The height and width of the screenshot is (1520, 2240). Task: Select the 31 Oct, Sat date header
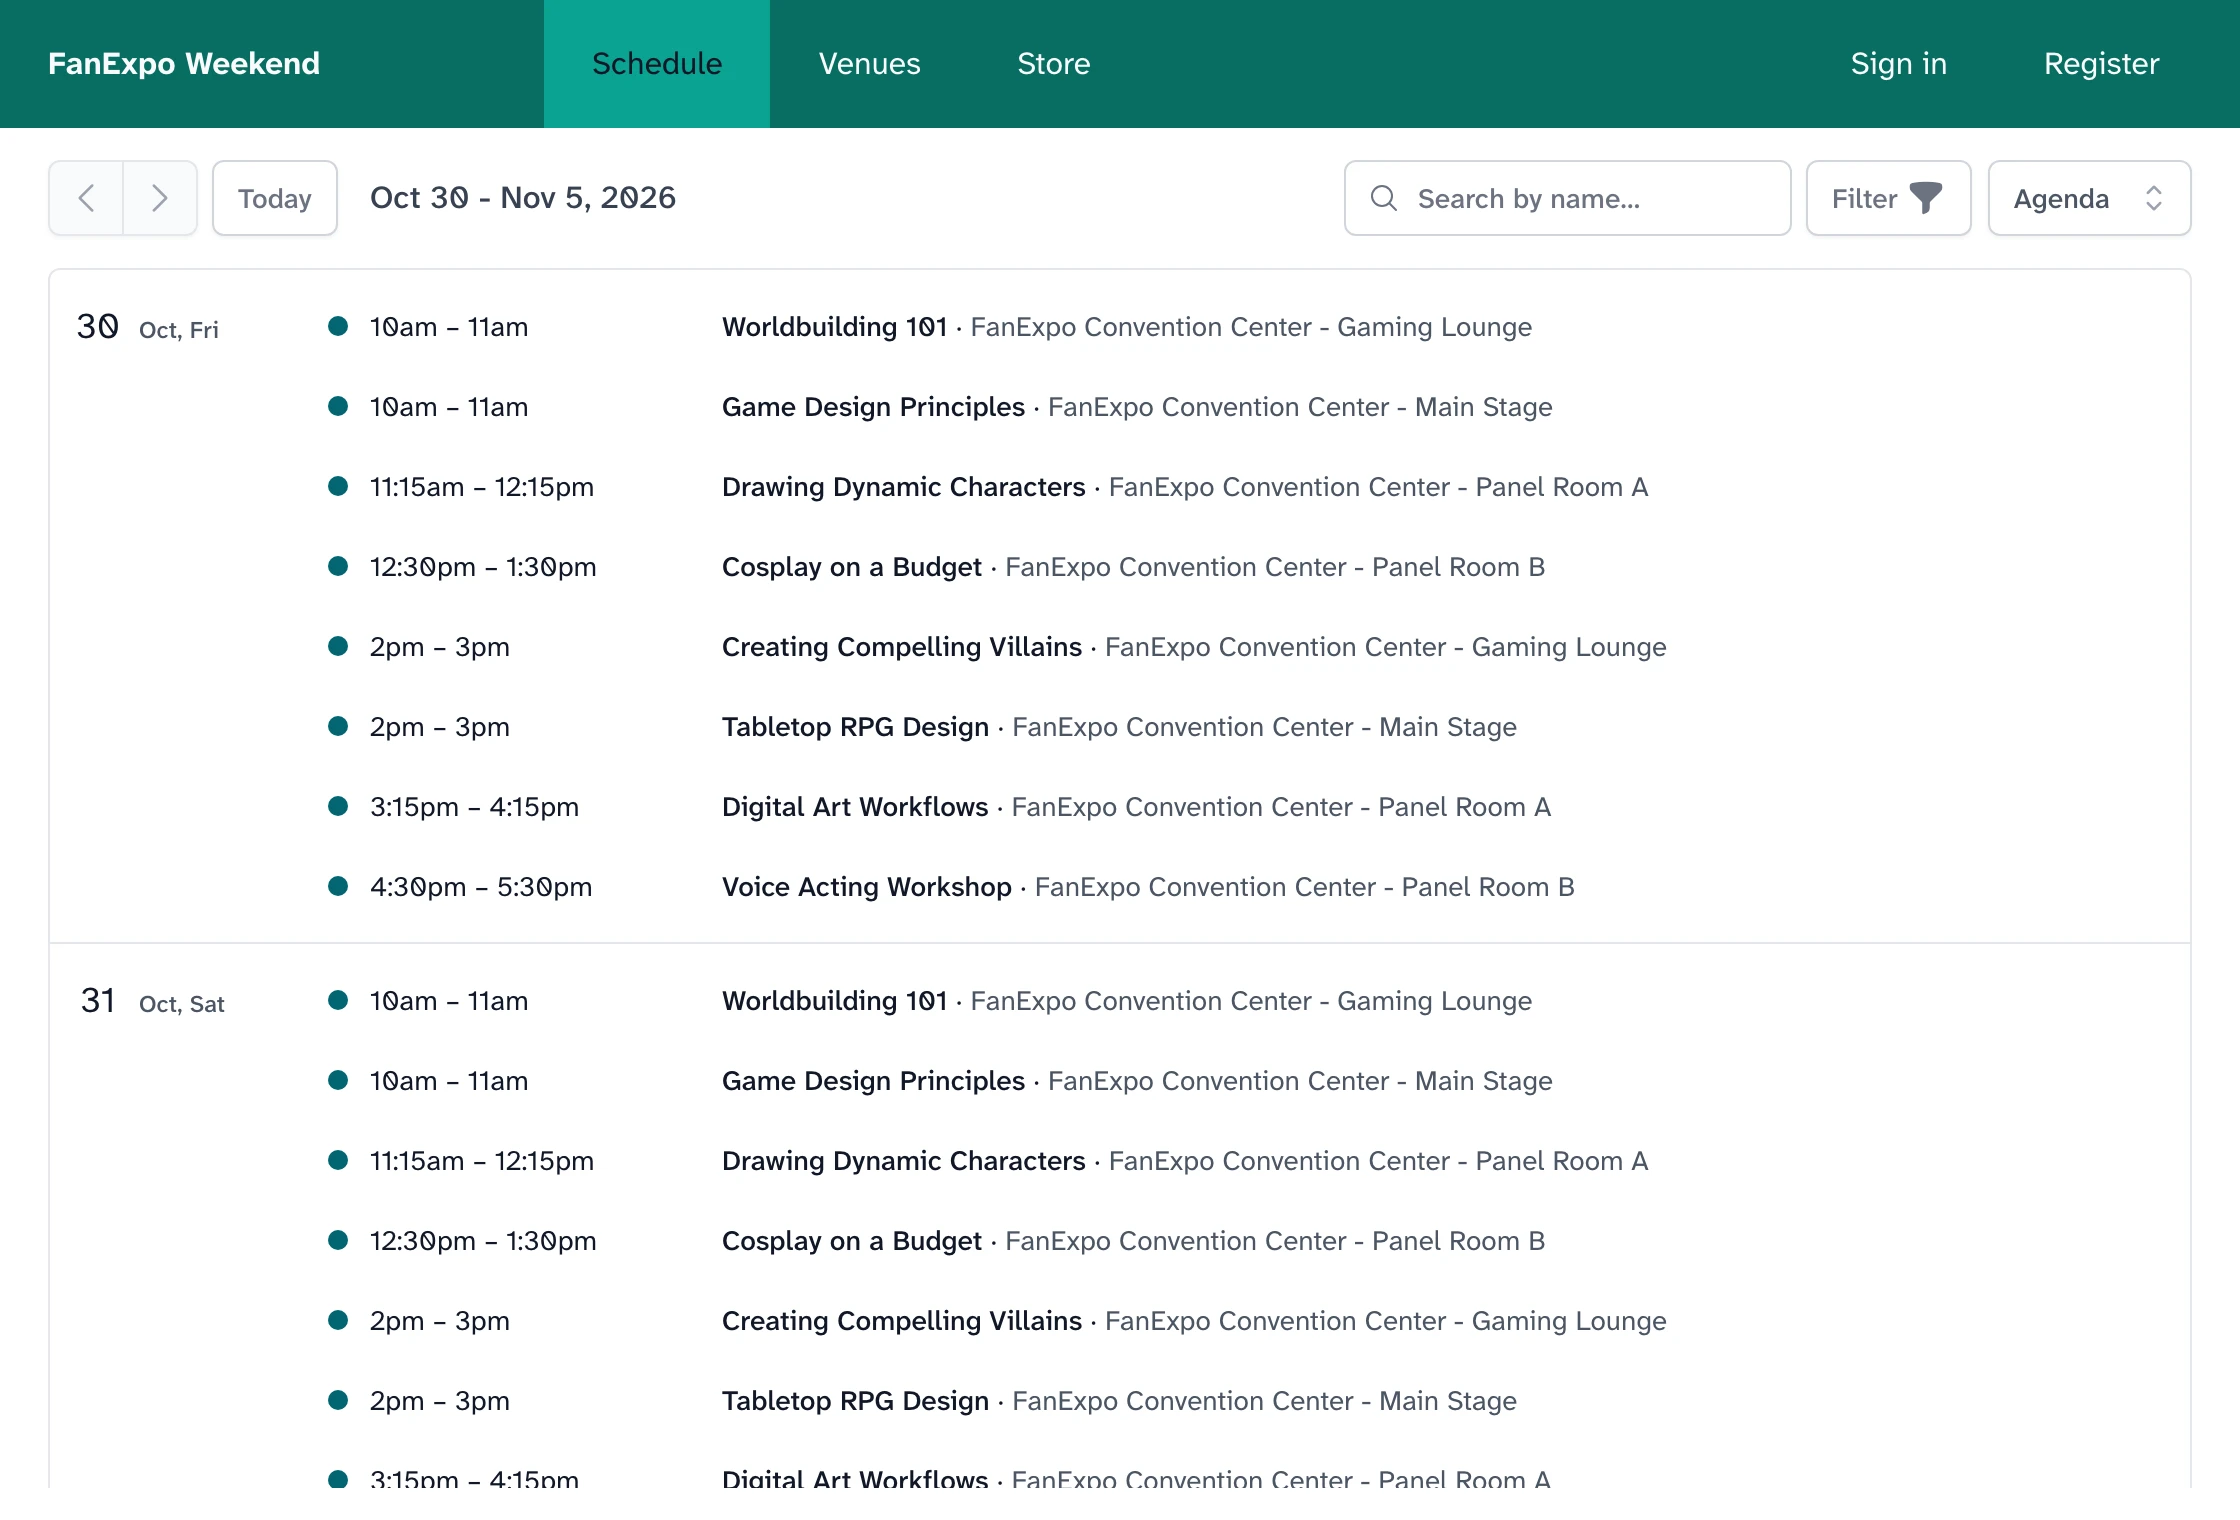click(x=152, y=1001)
